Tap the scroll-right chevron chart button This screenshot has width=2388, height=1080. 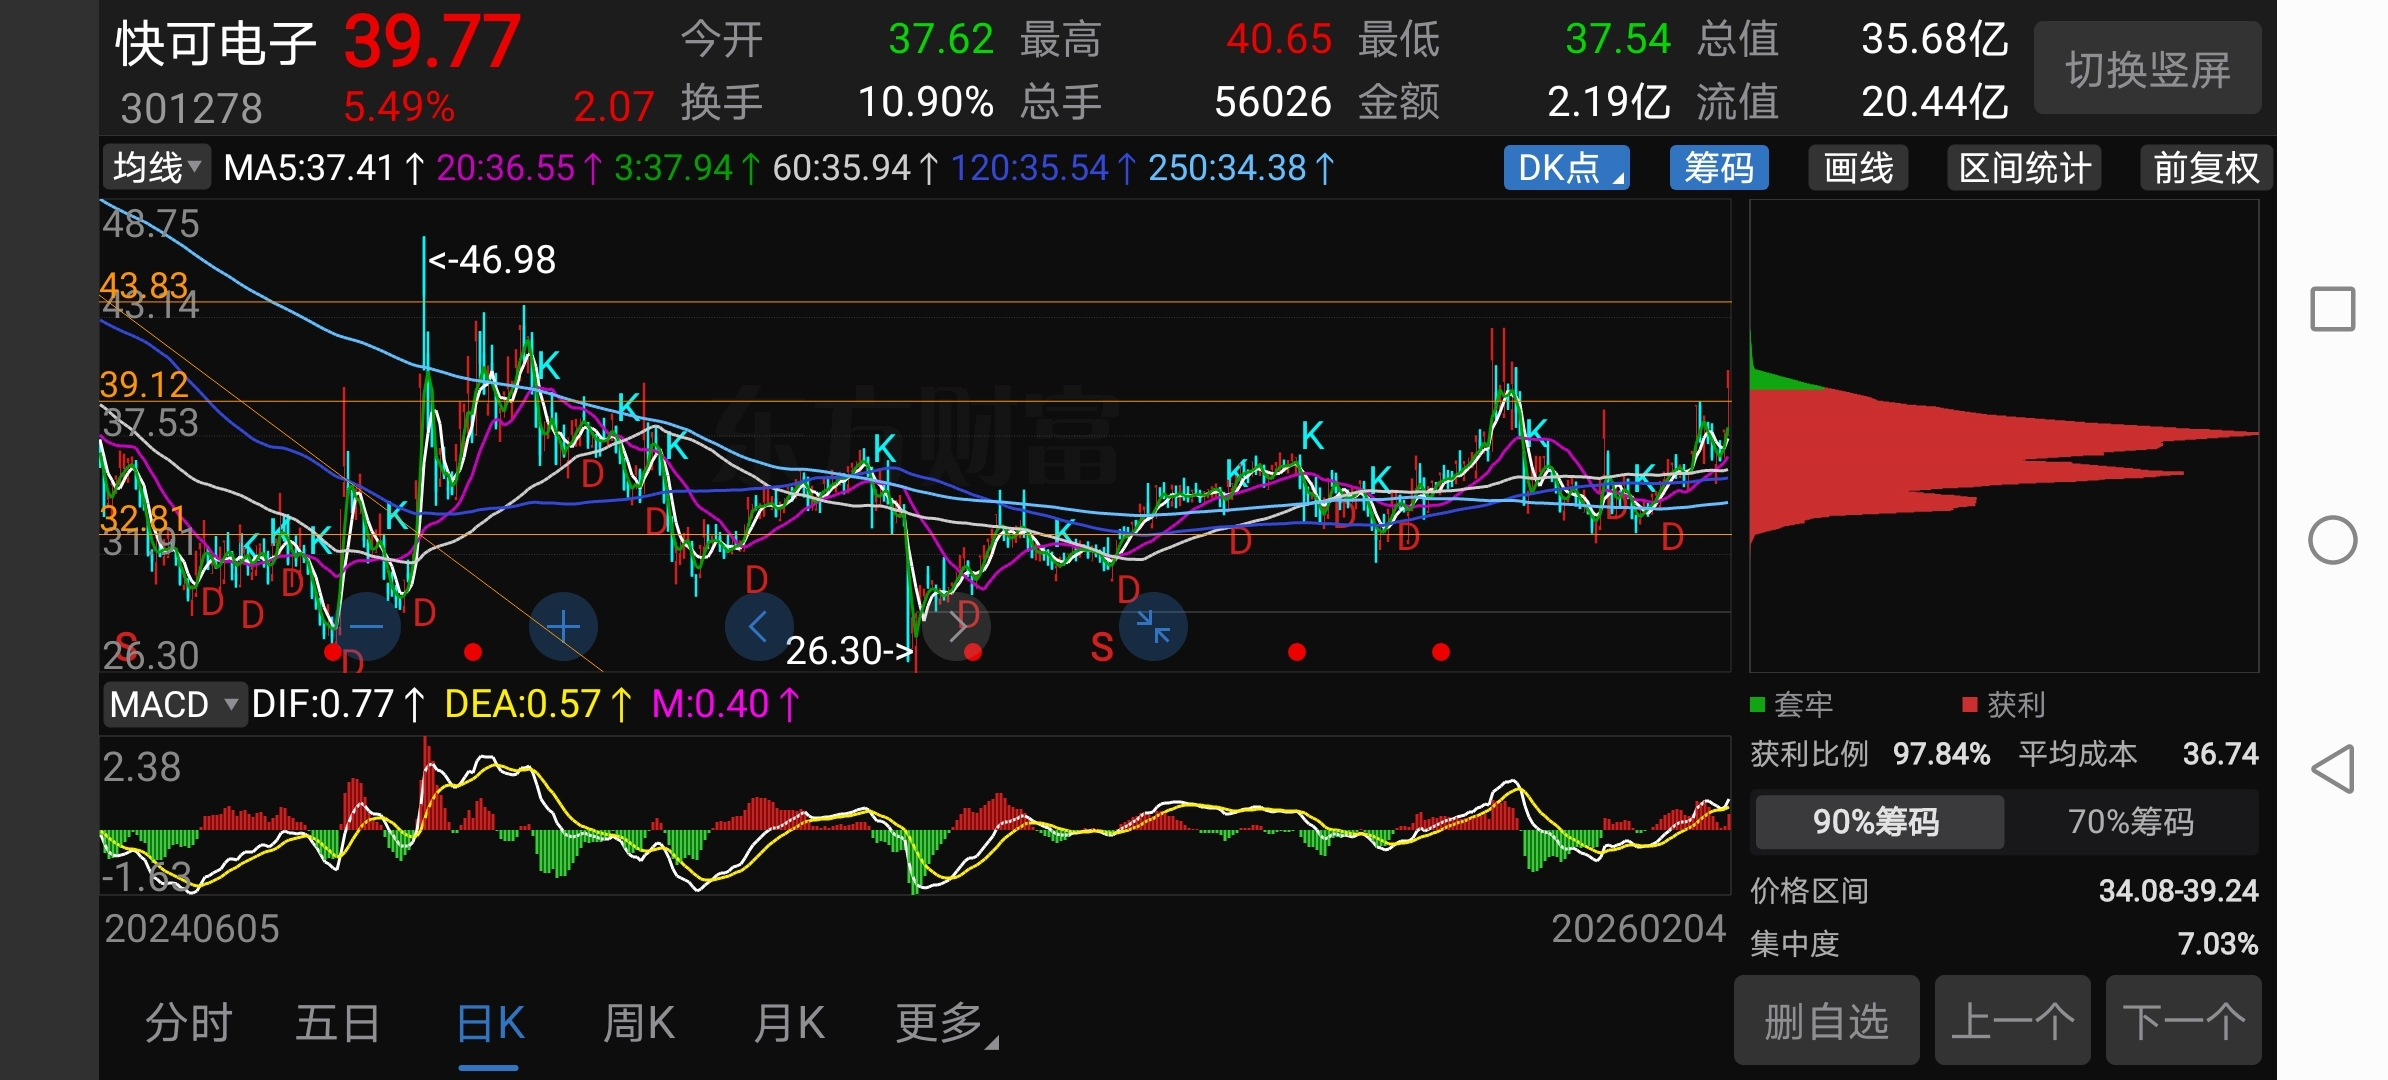point(957,627)
